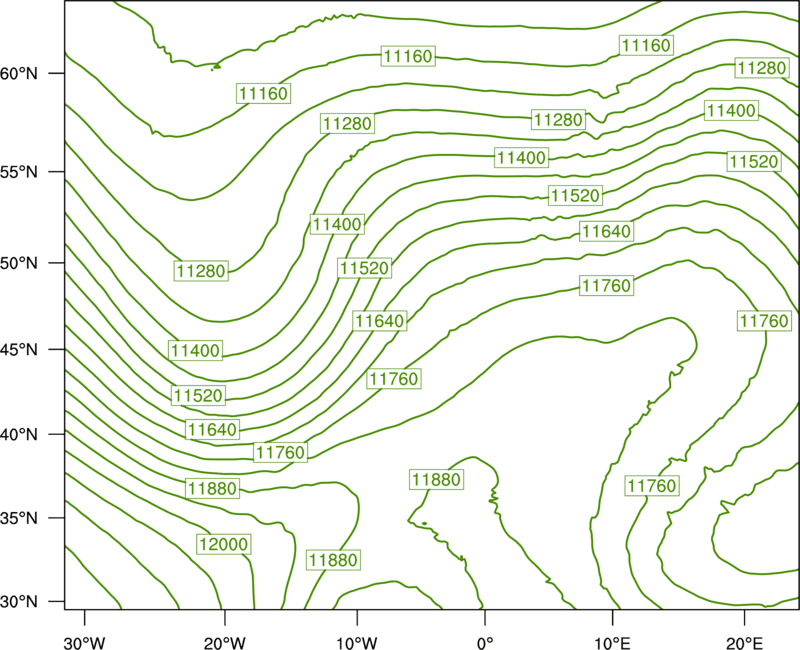Image resolution: width=800 pixels, height=650 pixels.
Task: Click the 20°E longitude axis label
Action: tap(744, 643)
